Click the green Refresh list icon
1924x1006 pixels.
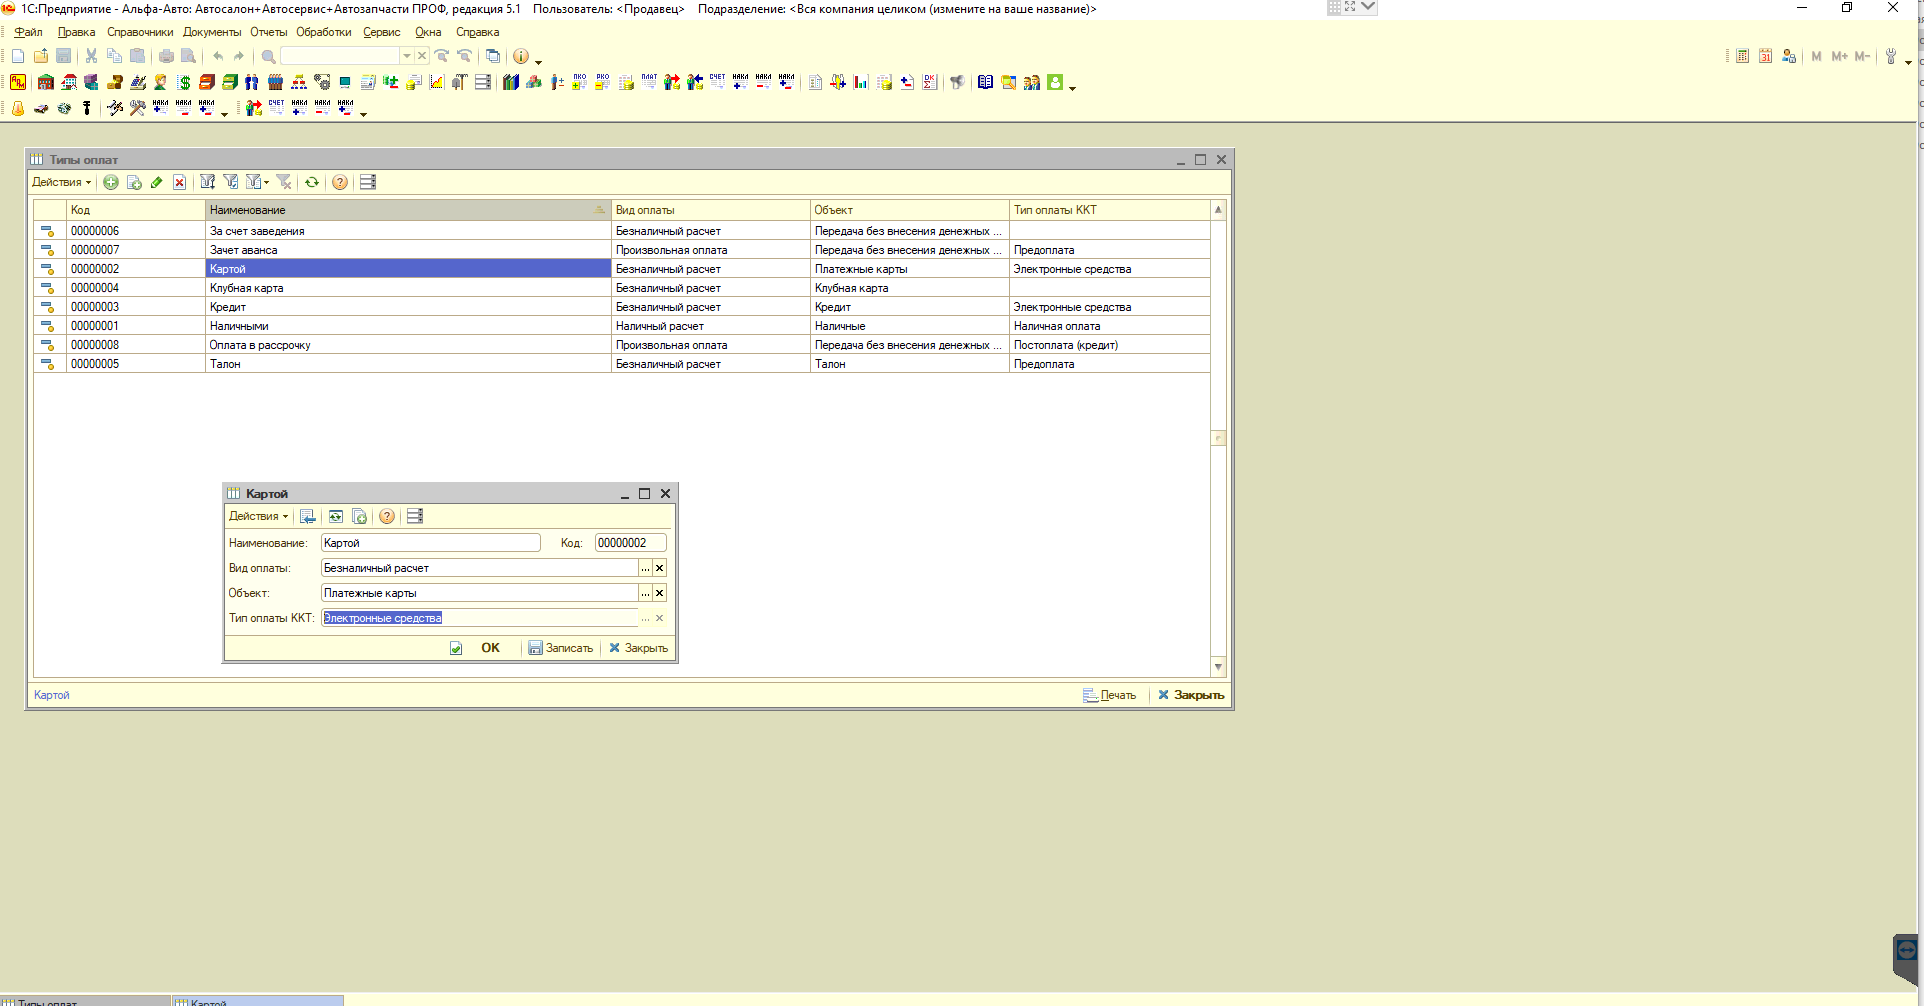312,182
